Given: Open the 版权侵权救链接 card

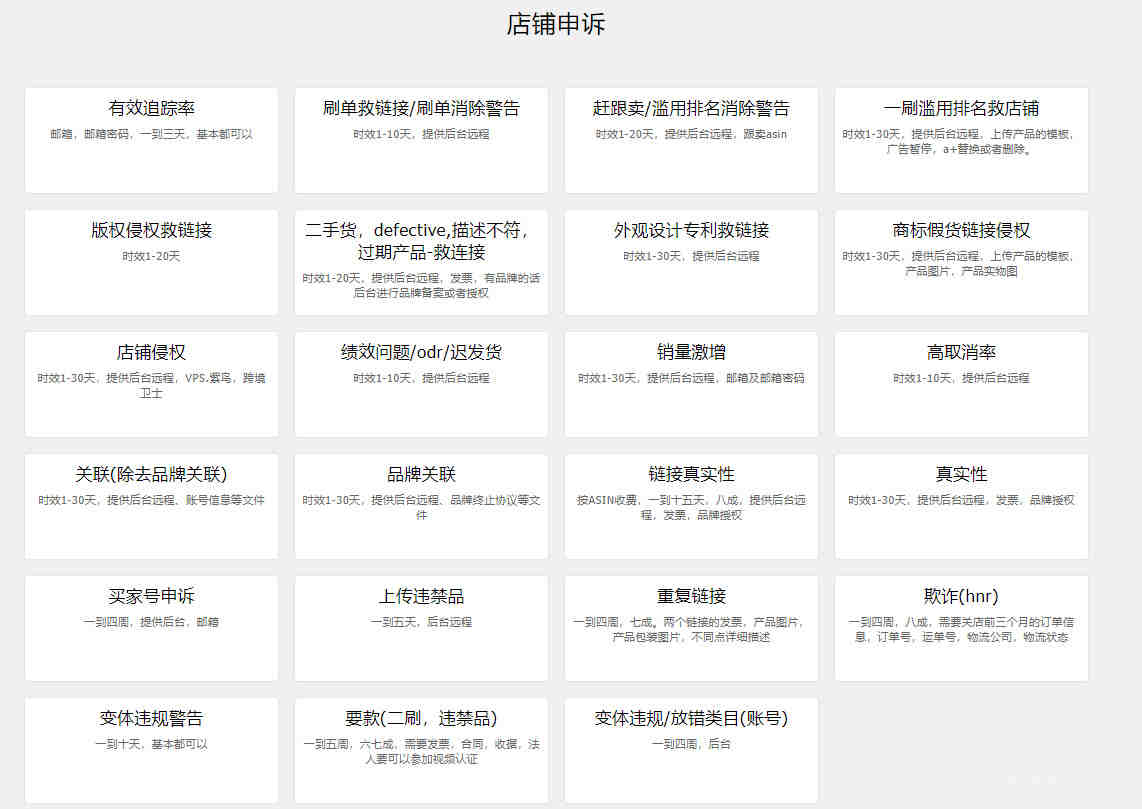Looking at the screenshot, I should click(x=151, y=263).
